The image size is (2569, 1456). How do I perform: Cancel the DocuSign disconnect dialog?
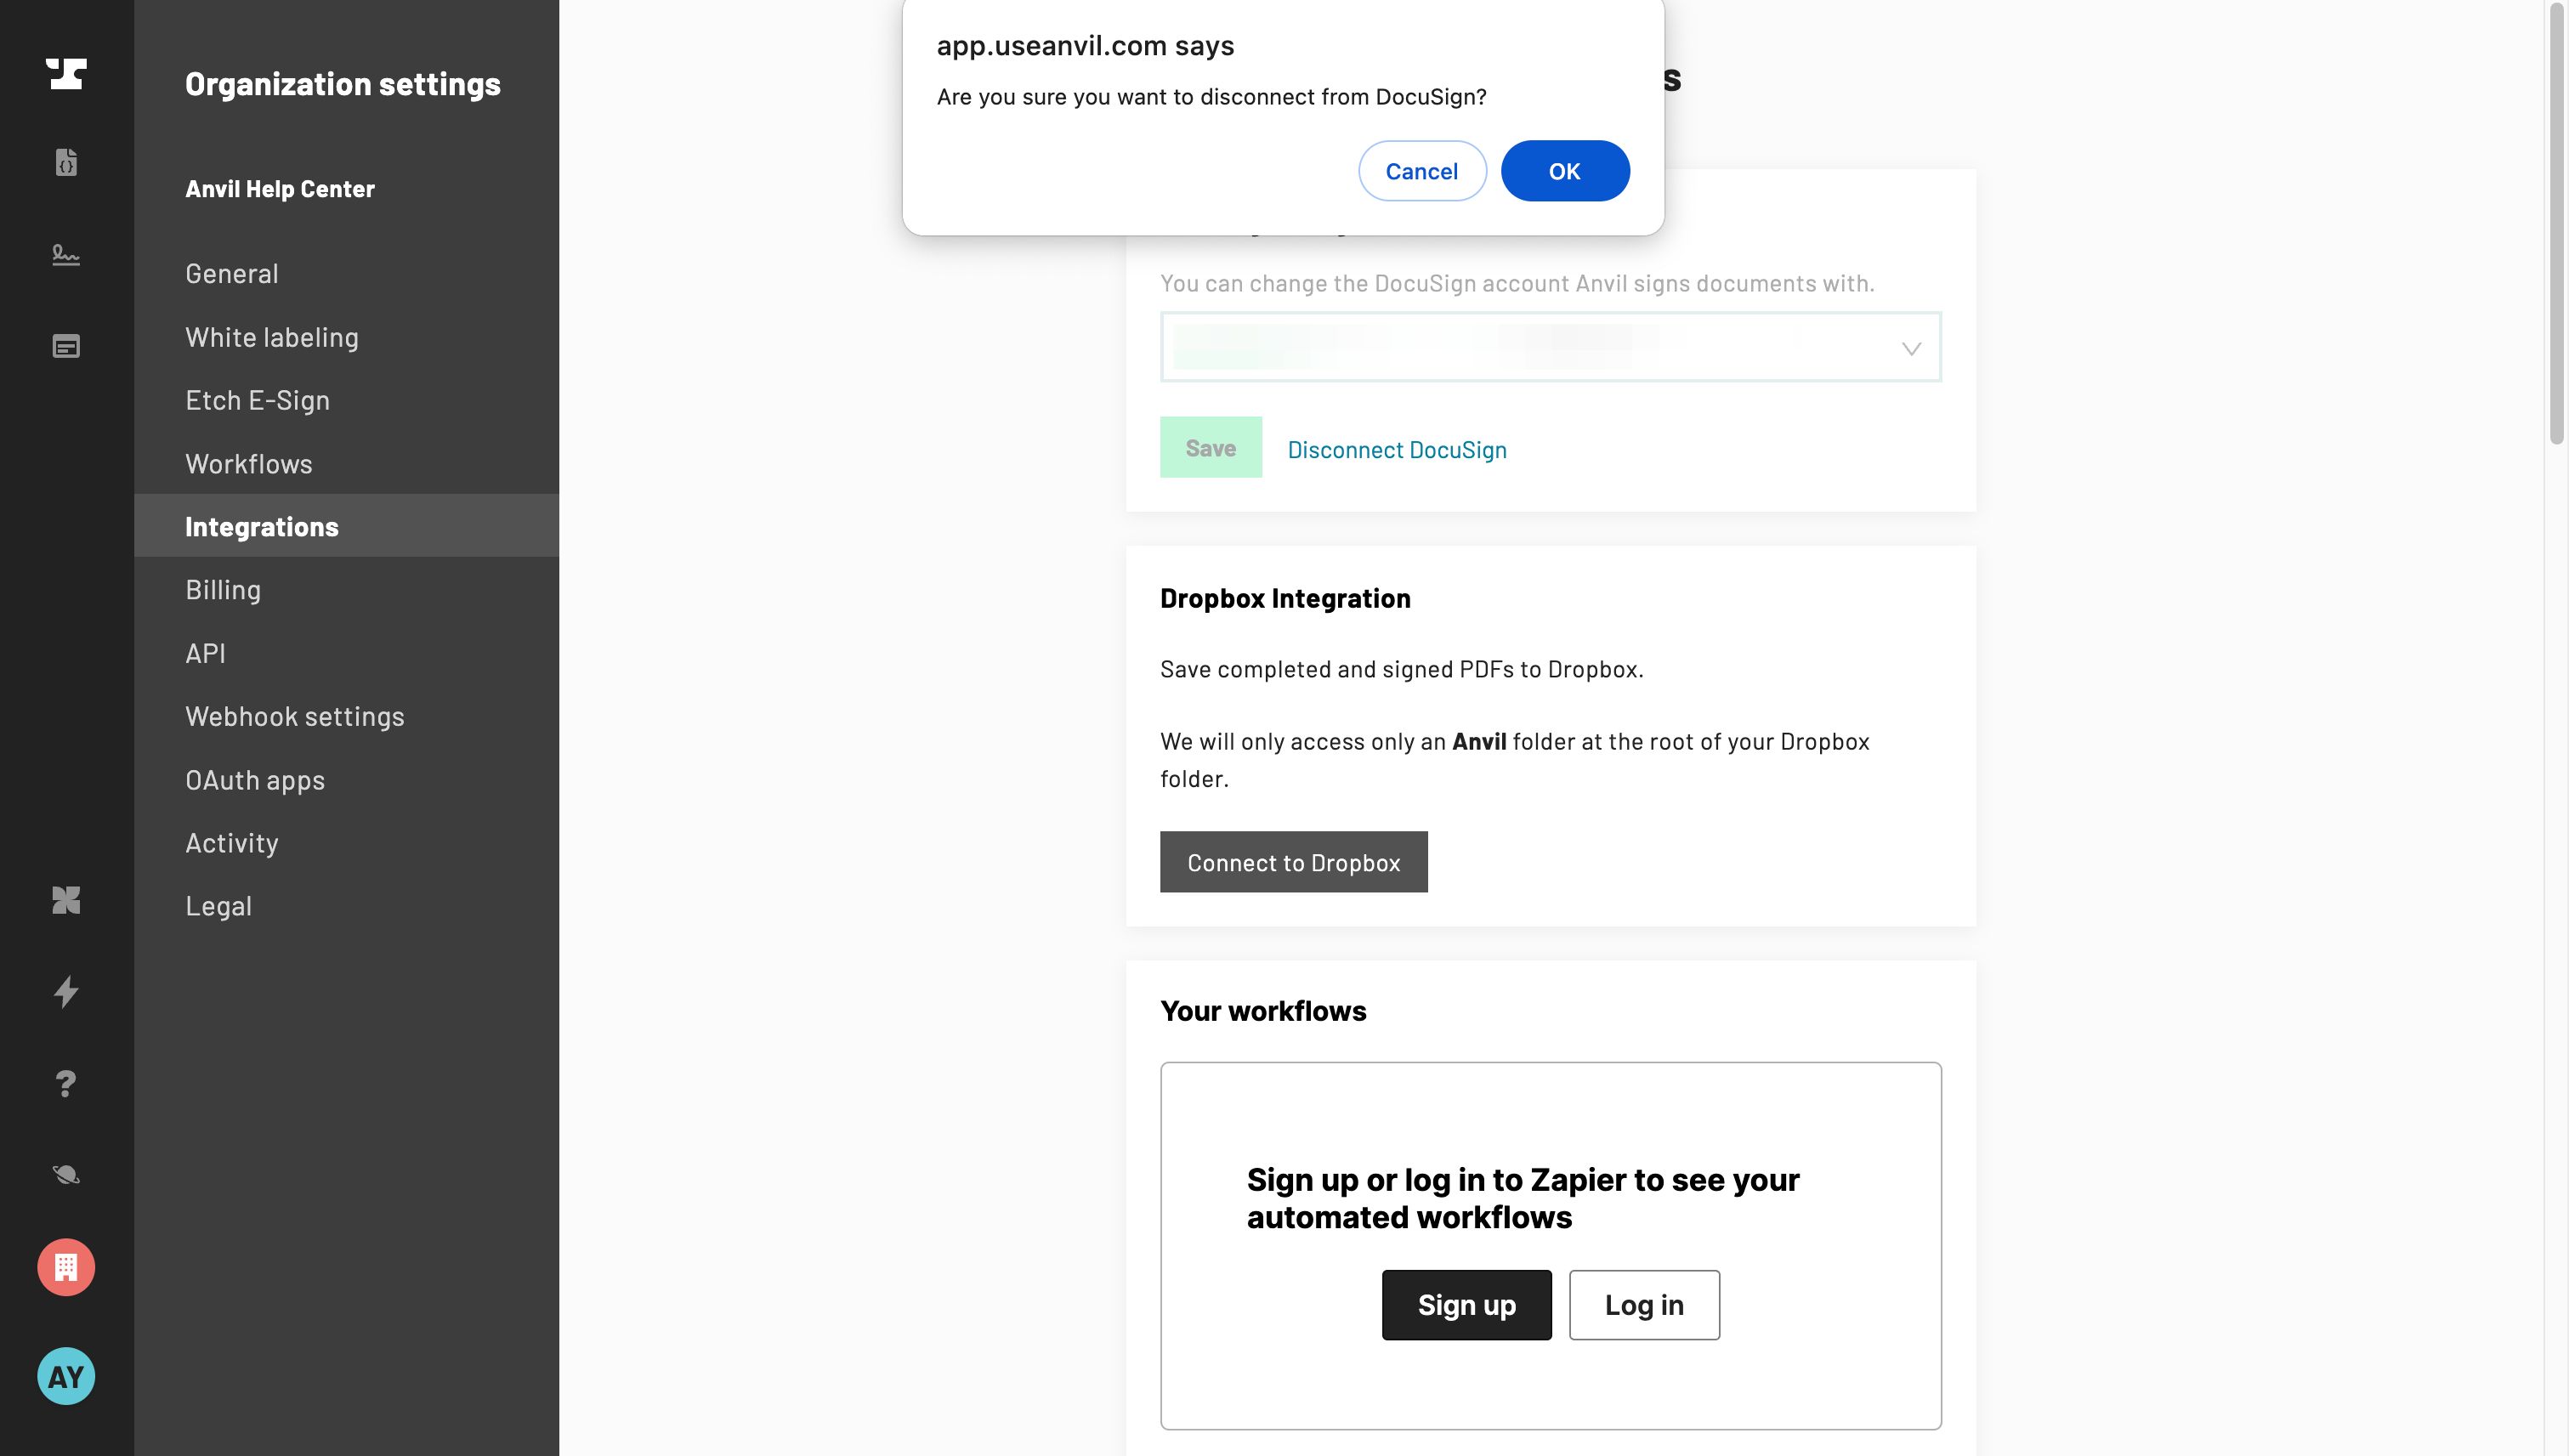(1421, 171)
